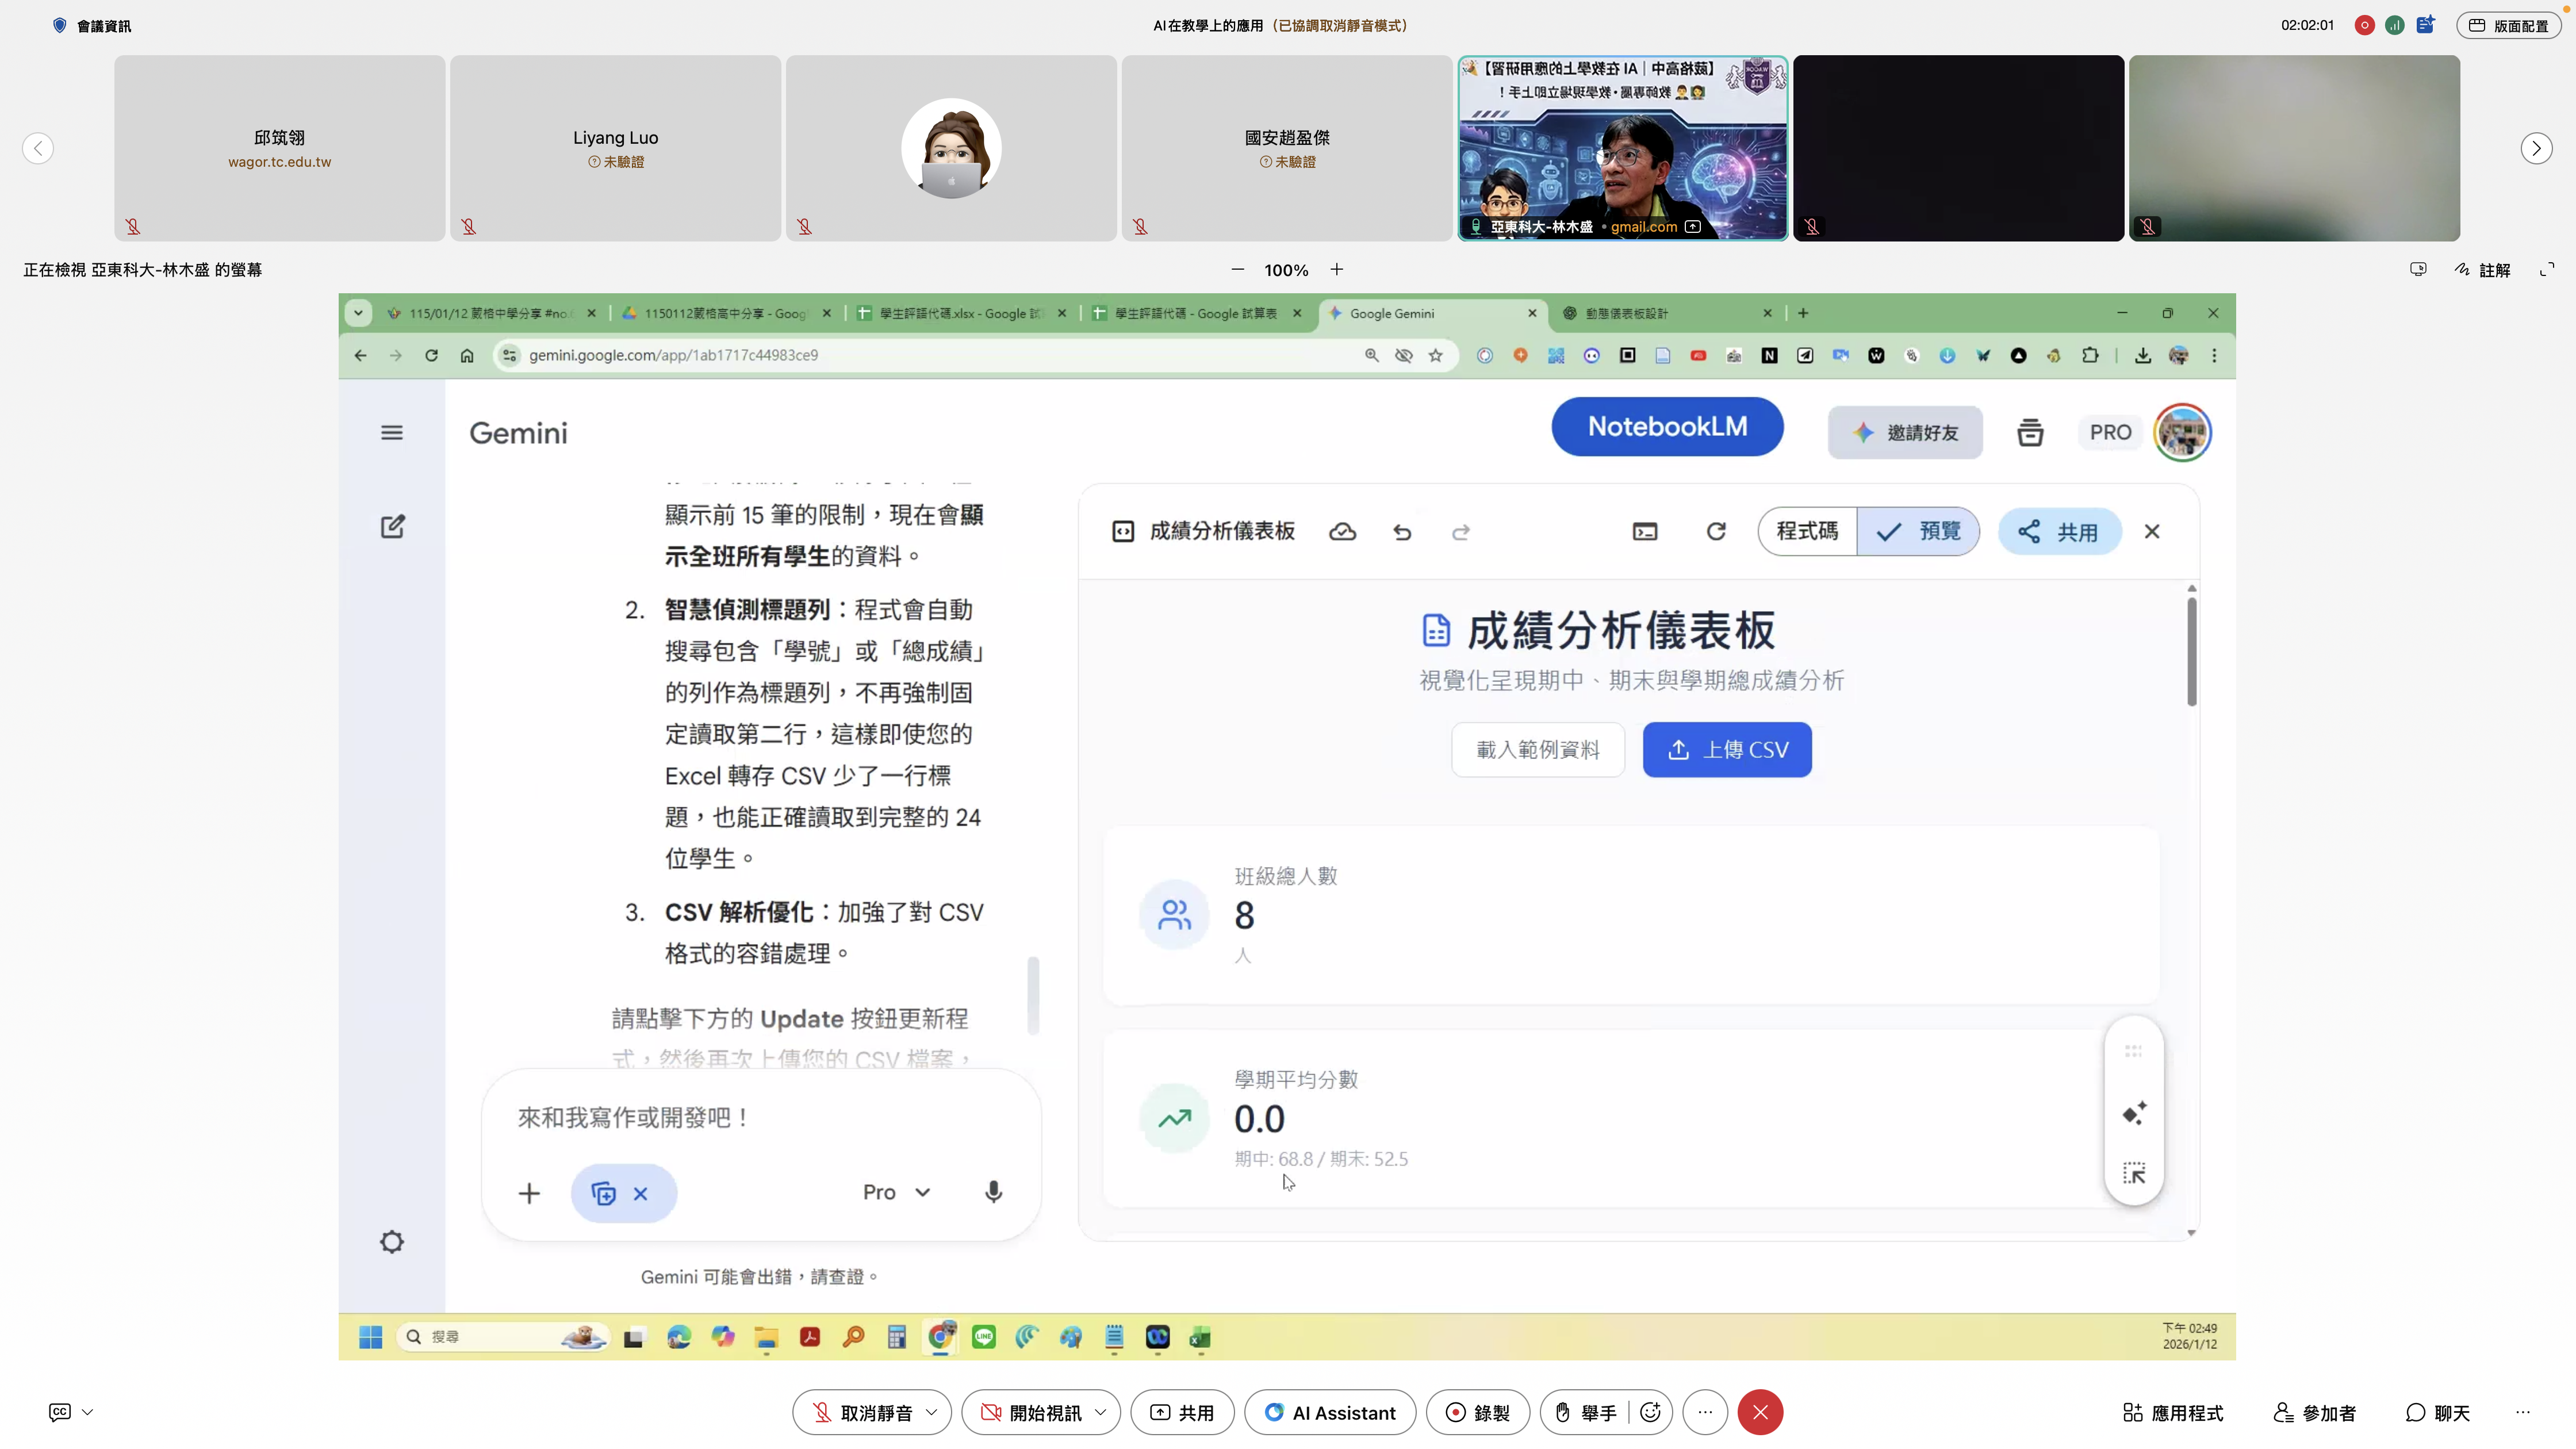Click the 載入範例資料 button
Screen dimensions: 2576x1449
[1538, 750]
